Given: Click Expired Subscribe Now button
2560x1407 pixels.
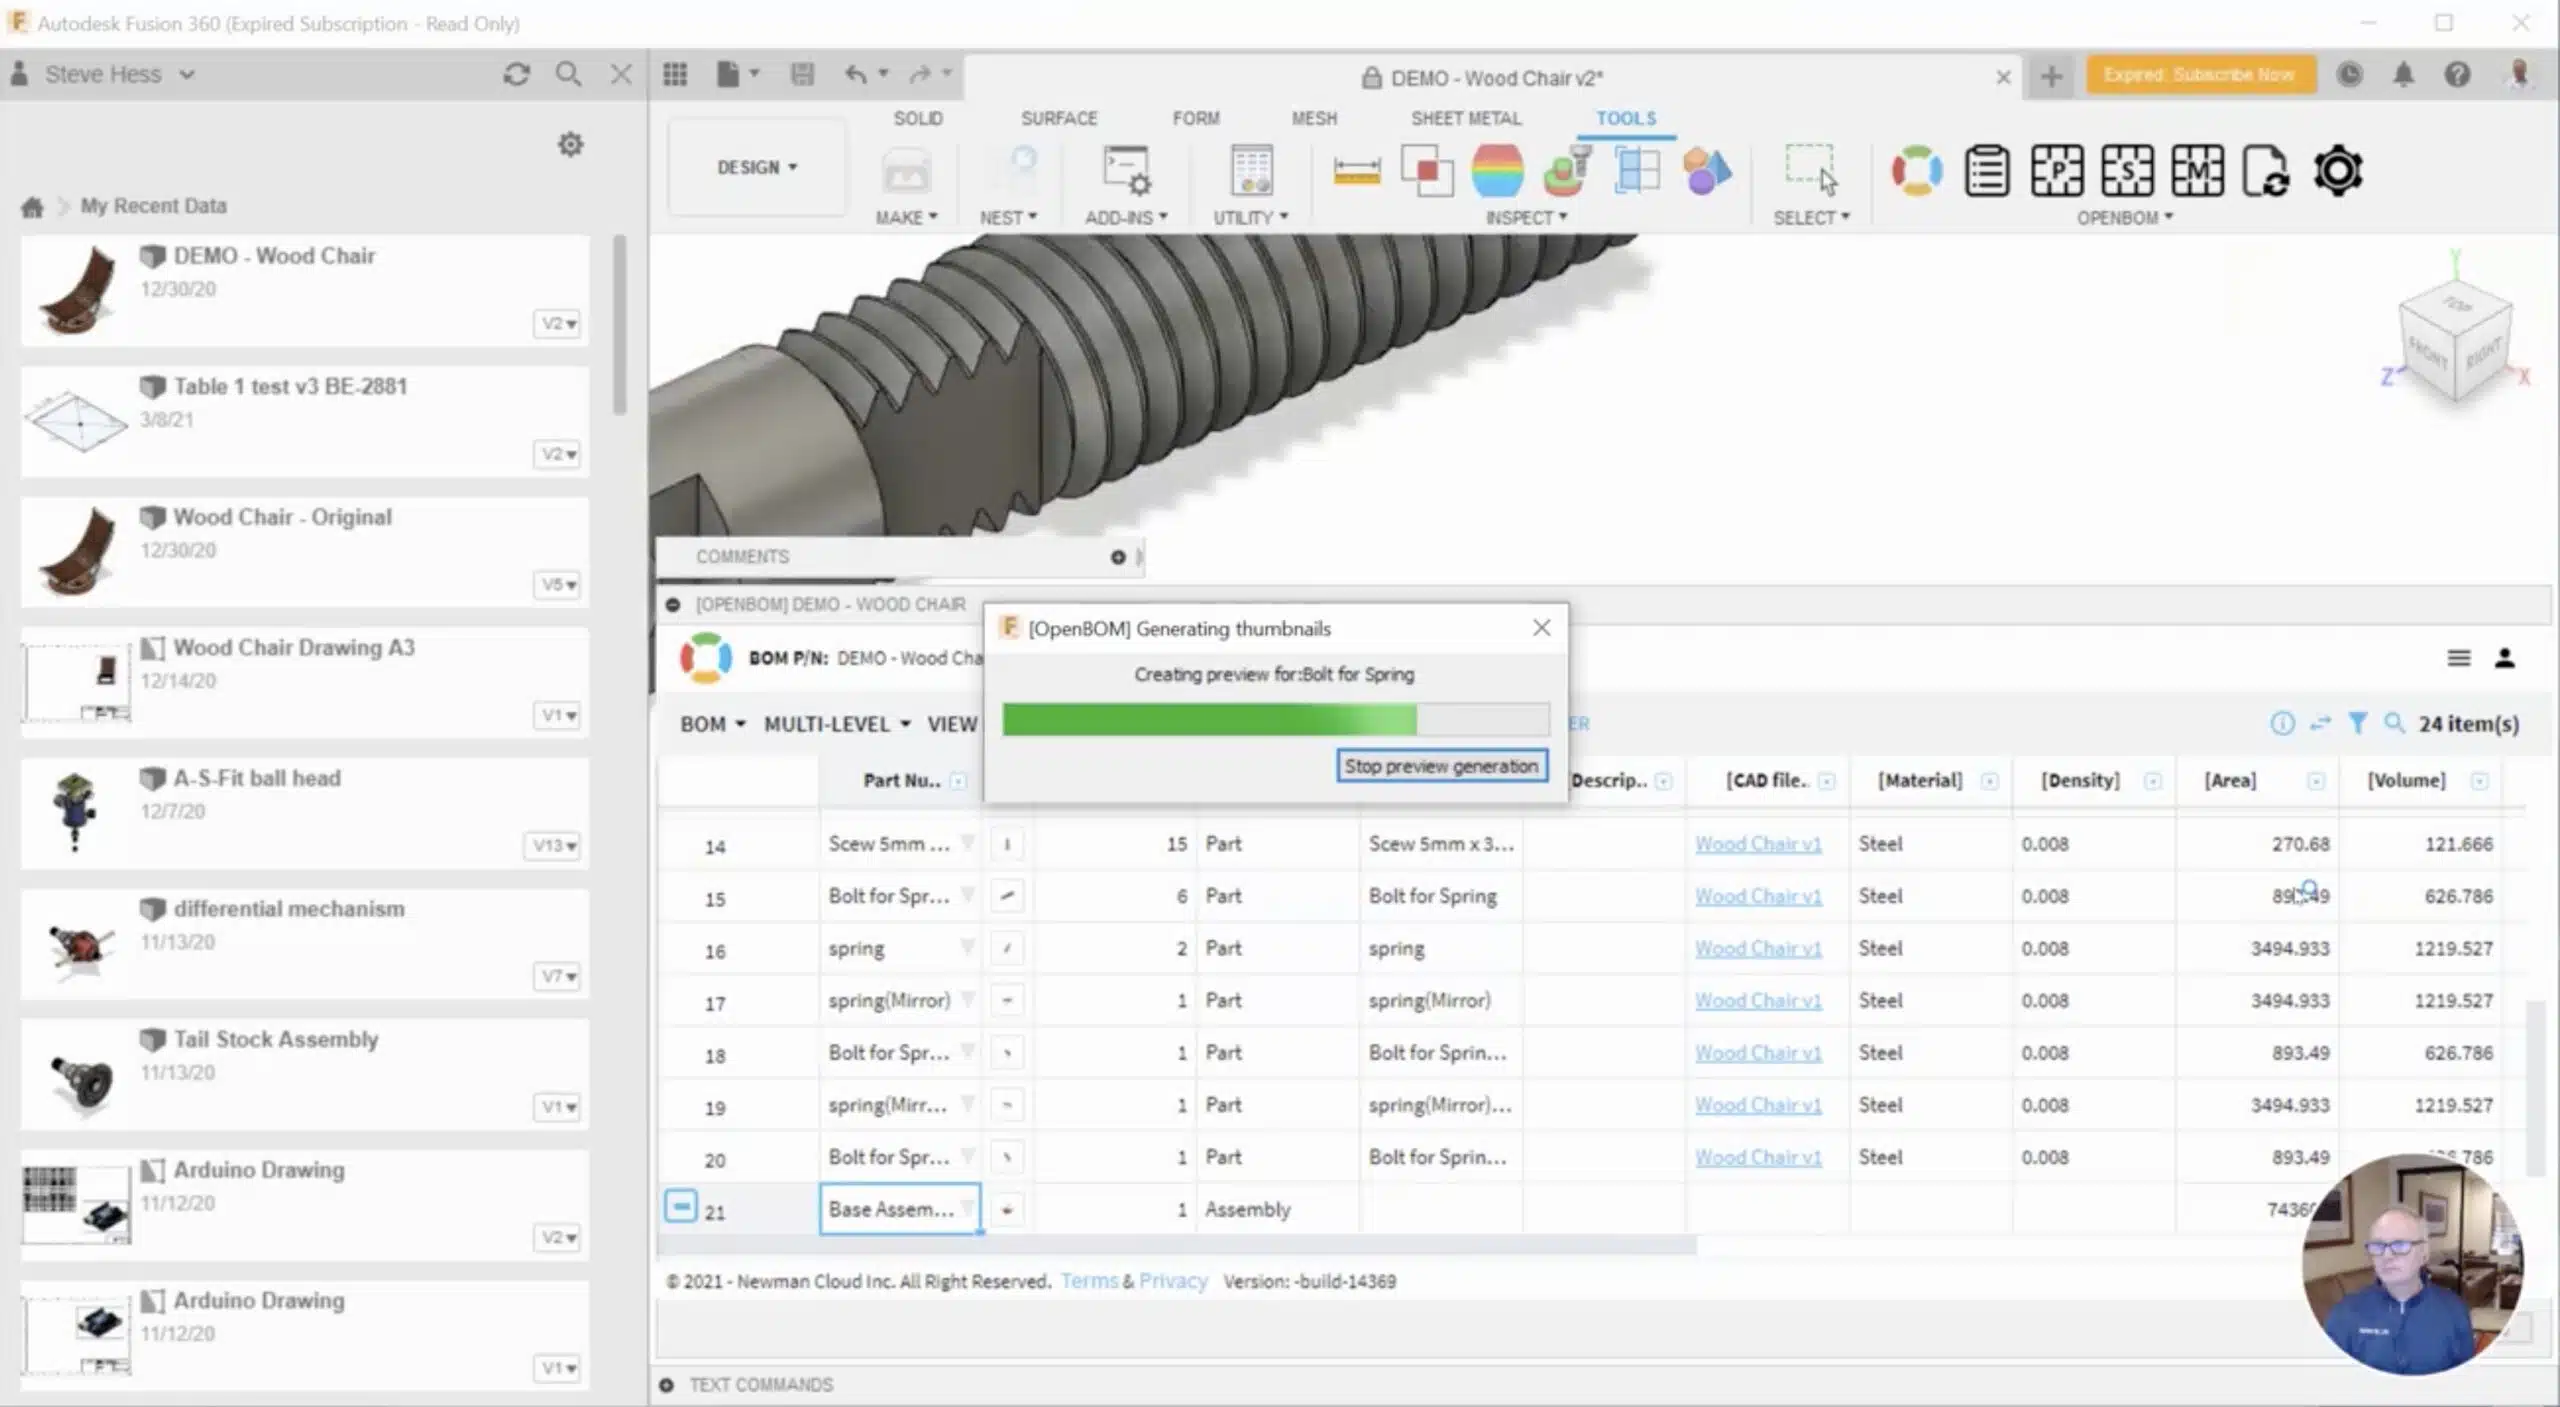Looking at the screenshot, I should pos(2200,75).
